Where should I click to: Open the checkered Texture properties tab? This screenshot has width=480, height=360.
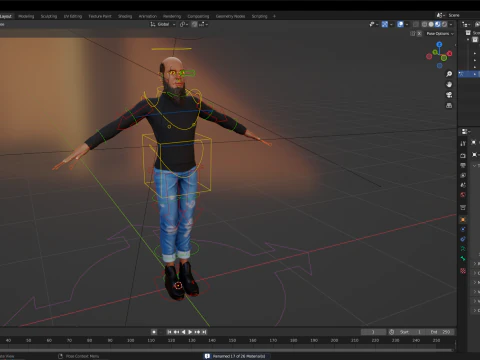coord(463,271)
